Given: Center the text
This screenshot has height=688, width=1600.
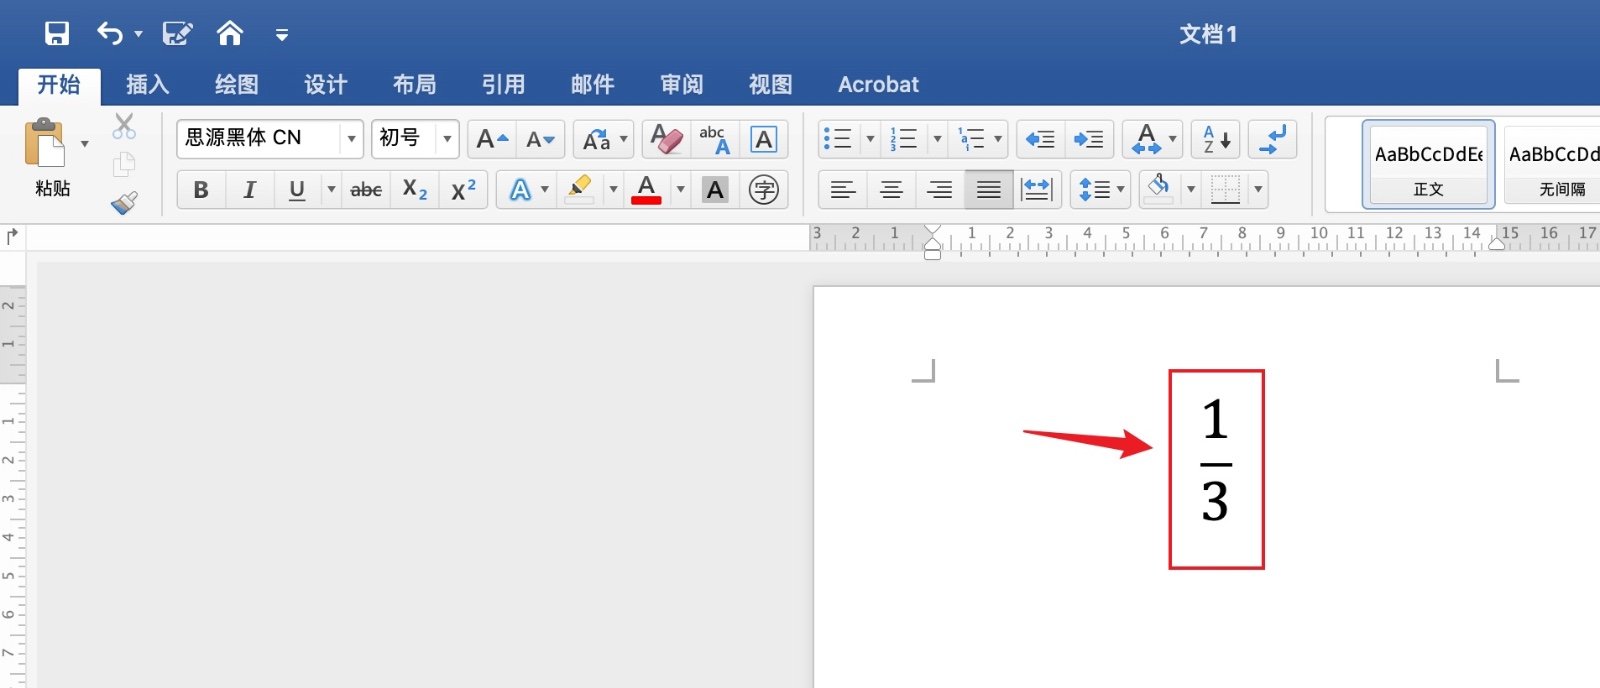Looking at the screenshot, I should click(x=891, y=190).
